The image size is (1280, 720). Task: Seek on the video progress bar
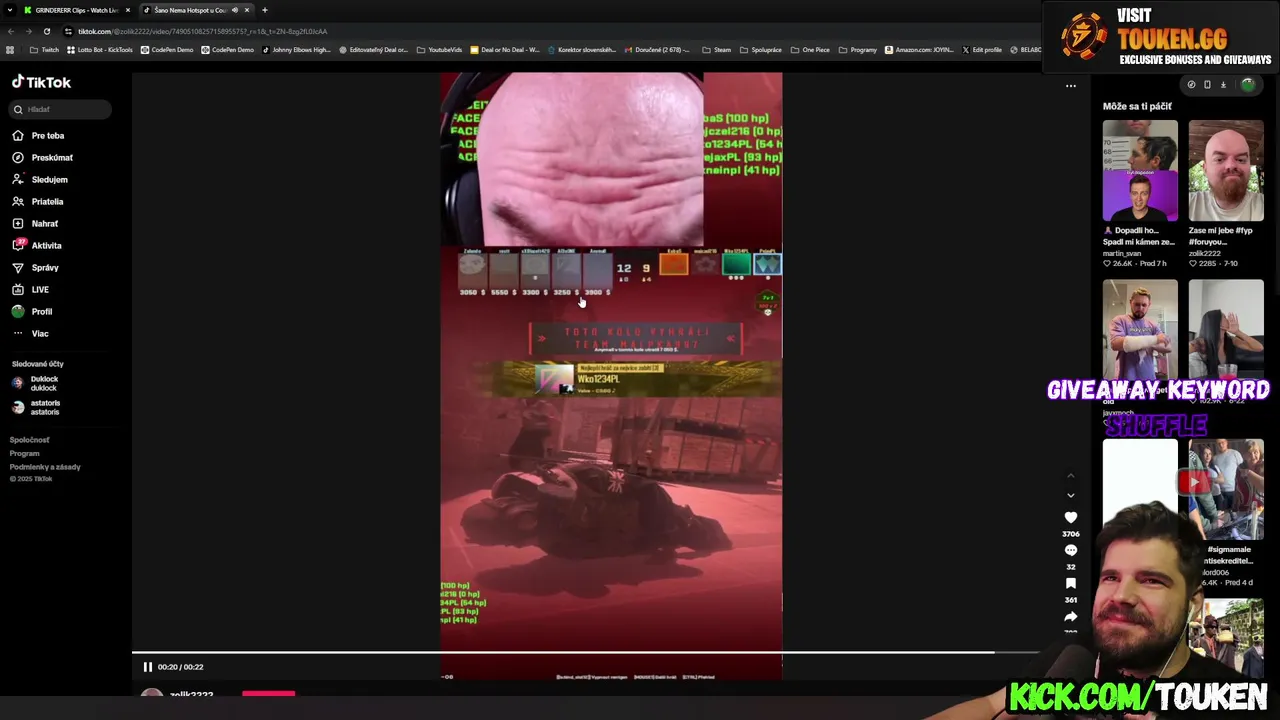585,652
